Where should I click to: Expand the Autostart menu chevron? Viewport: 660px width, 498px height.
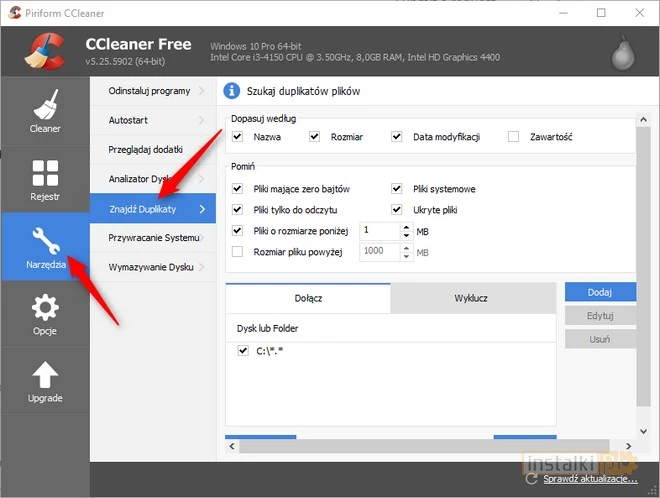[202, 120]
